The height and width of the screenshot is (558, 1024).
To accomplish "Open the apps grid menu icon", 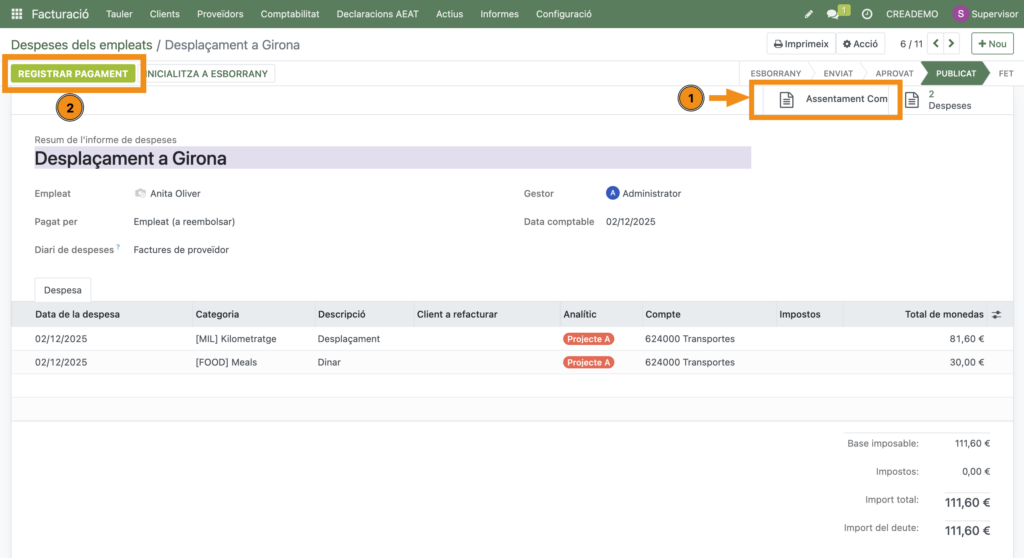I will tap(16, 14).
